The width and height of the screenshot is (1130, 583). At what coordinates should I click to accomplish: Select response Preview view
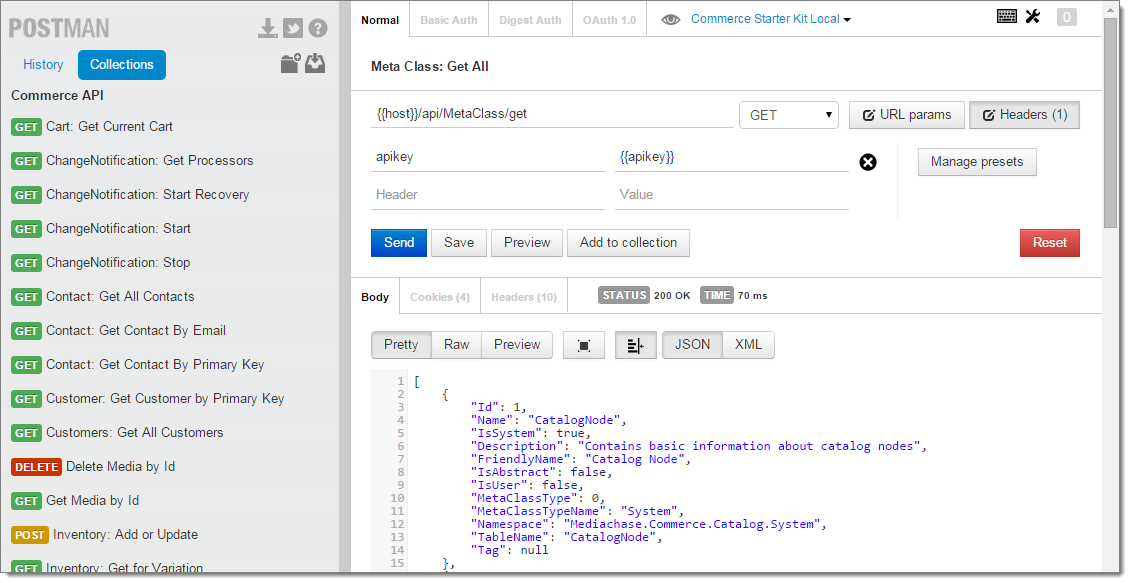[517, 345]
